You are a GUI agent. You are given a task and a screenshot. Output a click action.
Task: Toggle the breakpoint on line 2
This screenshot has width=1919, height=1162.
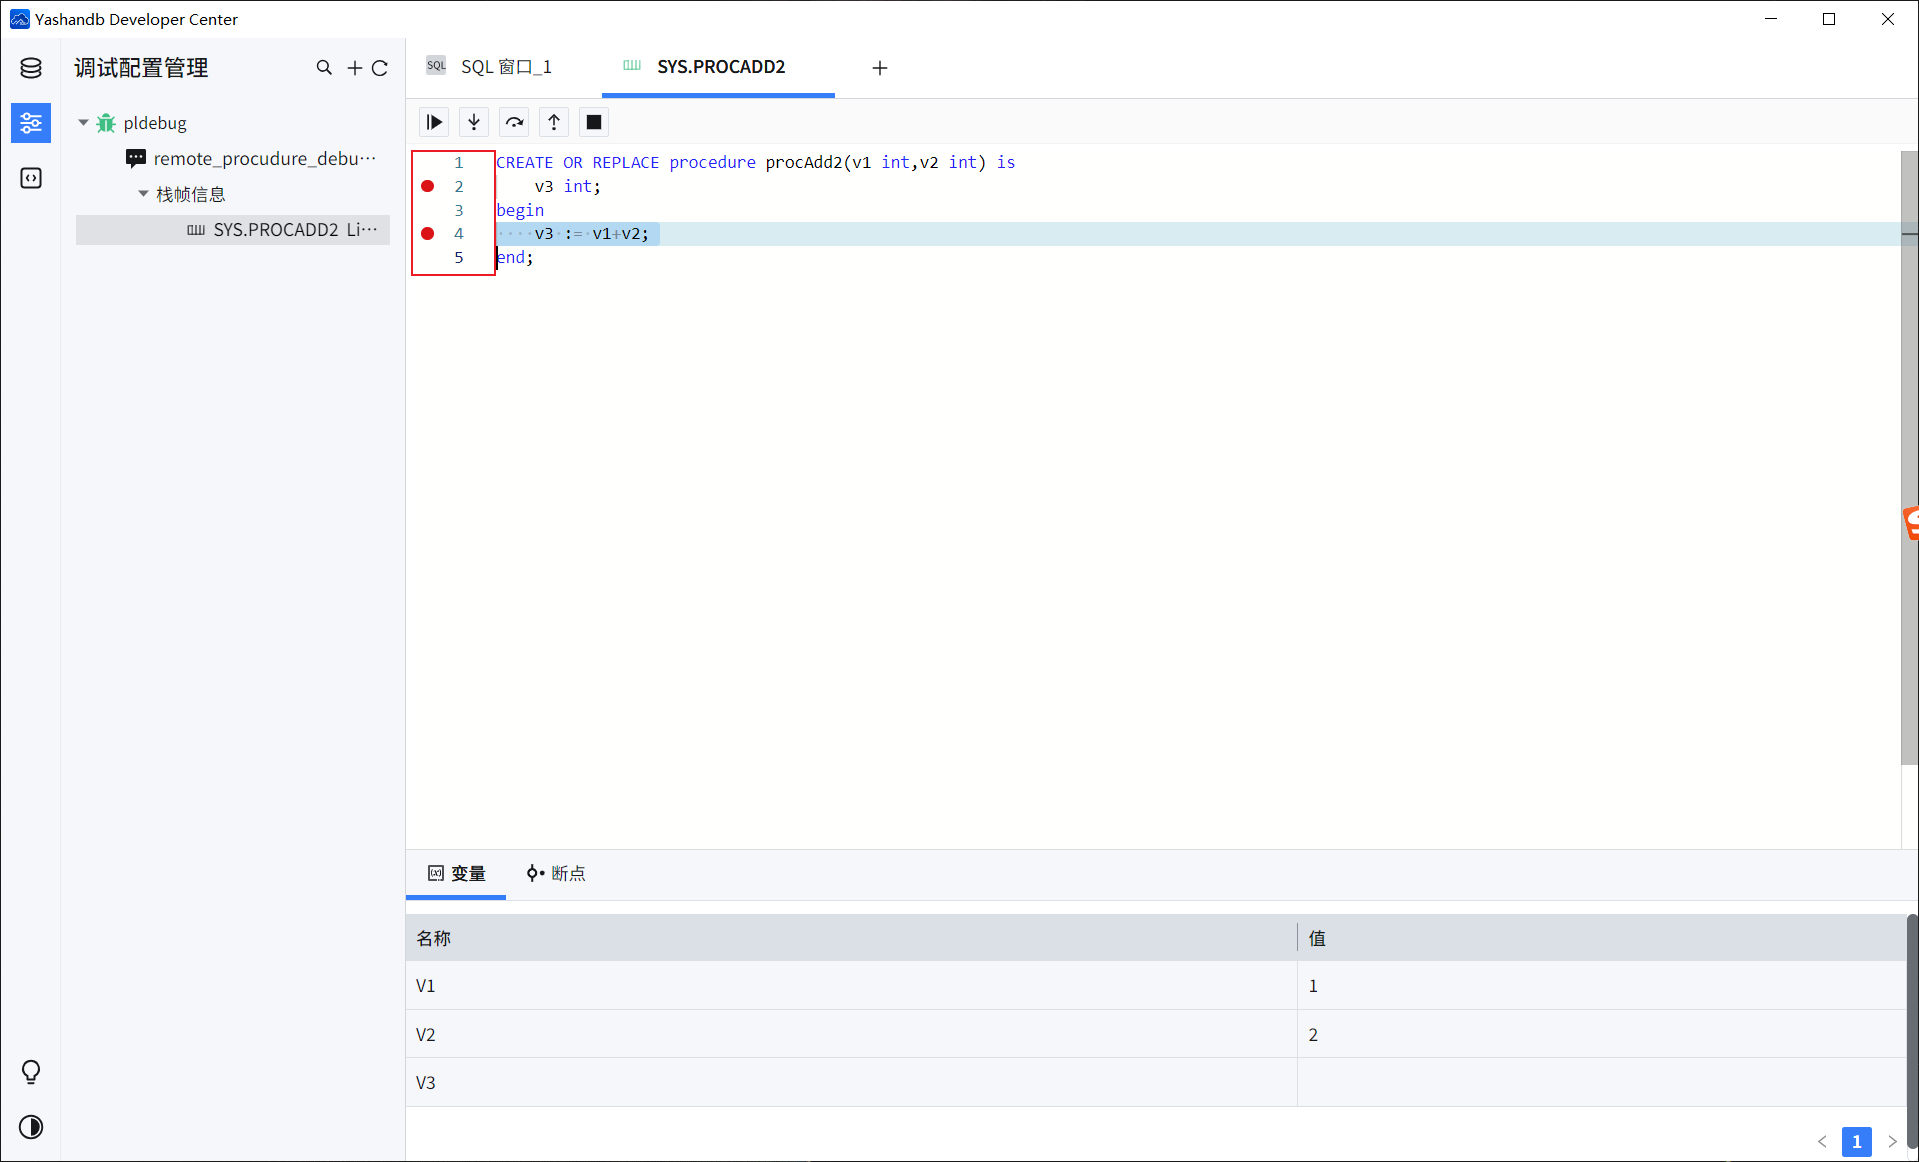click(x=428, y=186)
